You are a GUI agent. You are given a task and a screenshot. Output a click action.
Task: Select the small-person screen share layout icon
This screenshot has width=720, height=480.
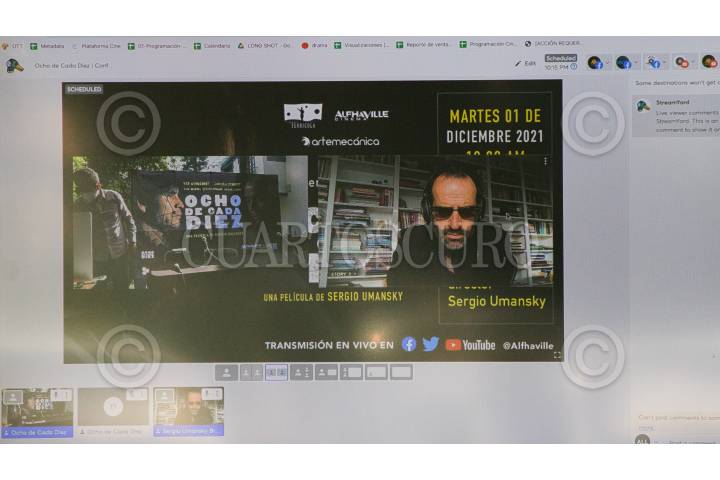(326, 372)
